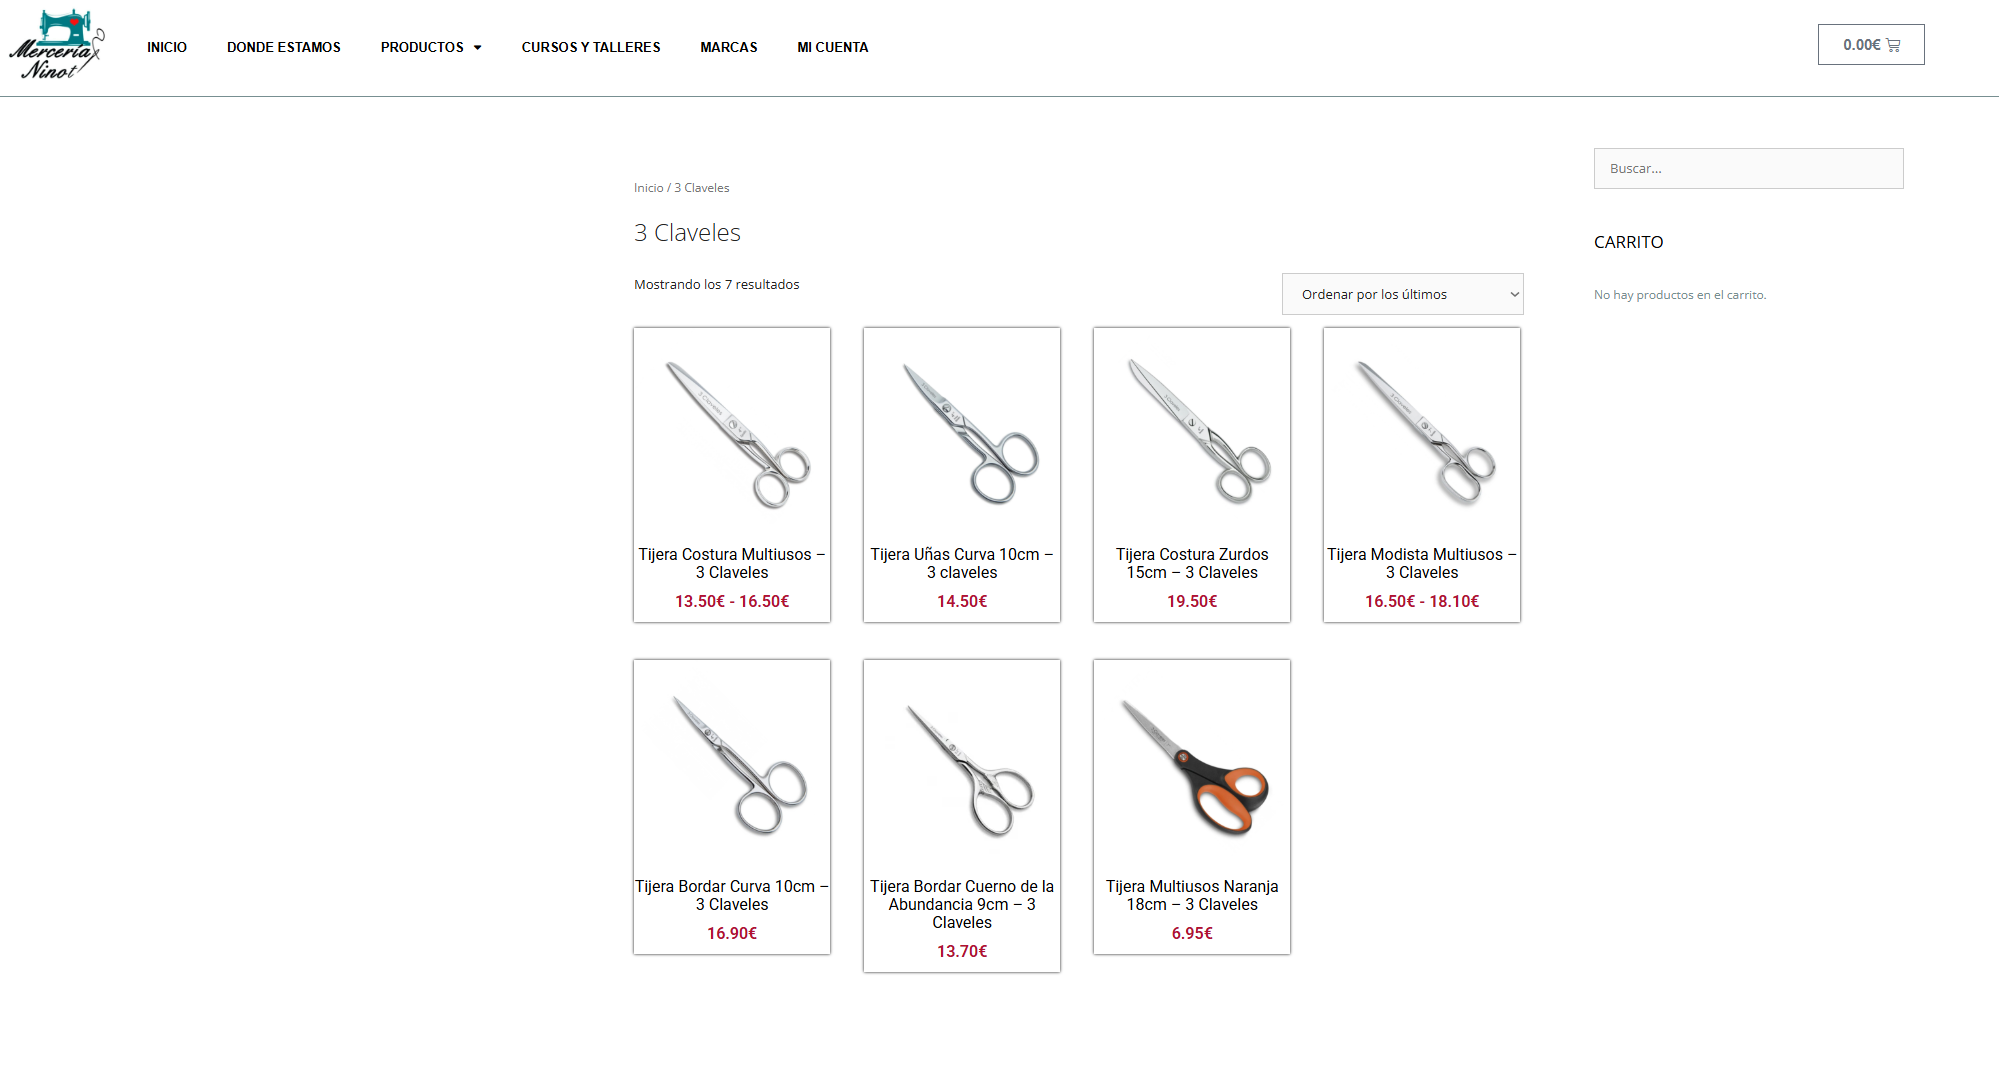Screen dimensions: 1999x1072
Task: Click the Tijera Modista Multiusos title link
Action: coord(1422,563)
